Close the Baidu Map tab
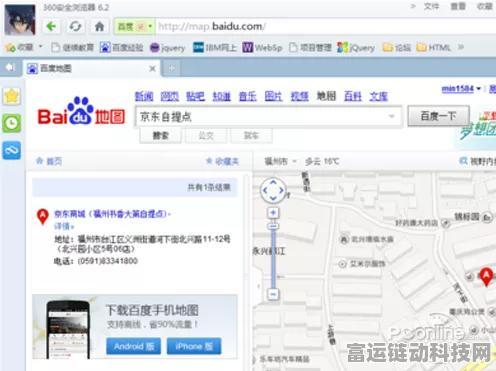The height and width of the screenshot is (371, 496). click(x=152, y=69)
